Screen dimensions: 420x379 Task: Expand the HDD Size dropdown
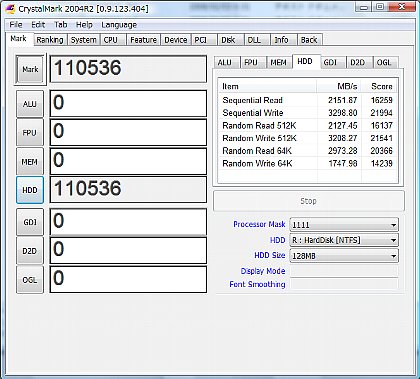[x=344, y=256]
